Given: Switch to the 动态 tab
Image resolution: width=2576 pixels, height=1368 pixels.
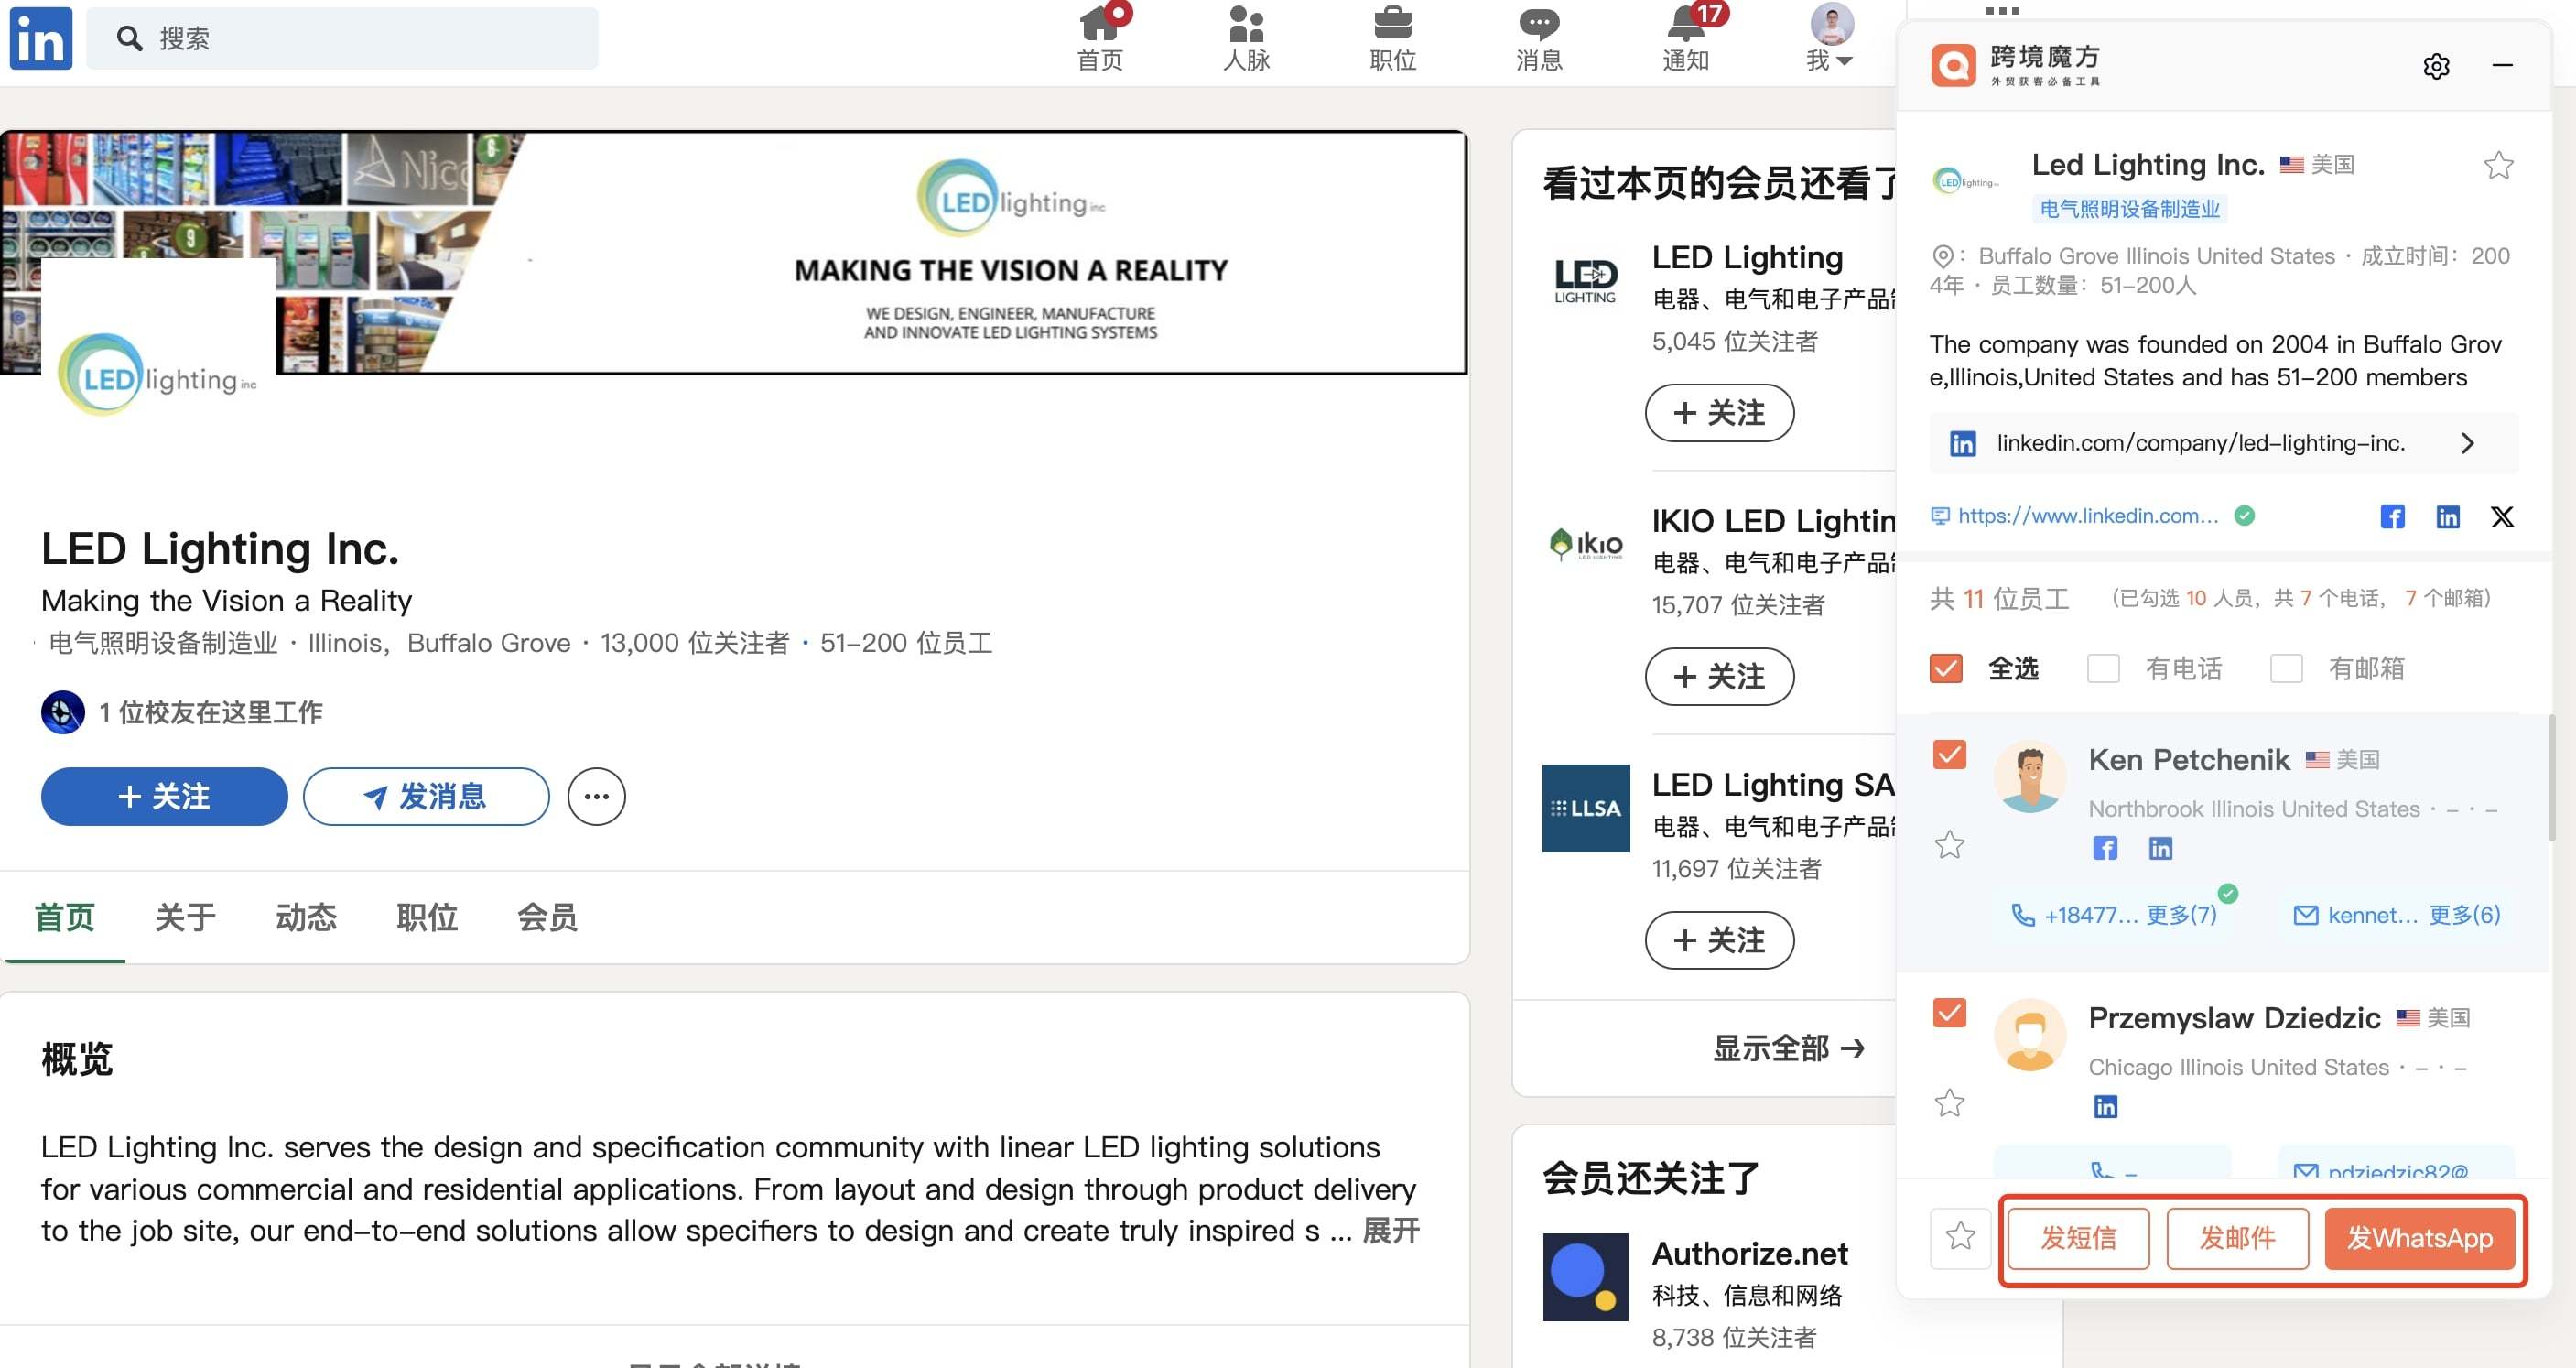Looking at the screenshot, I should (x=306, y=917).
